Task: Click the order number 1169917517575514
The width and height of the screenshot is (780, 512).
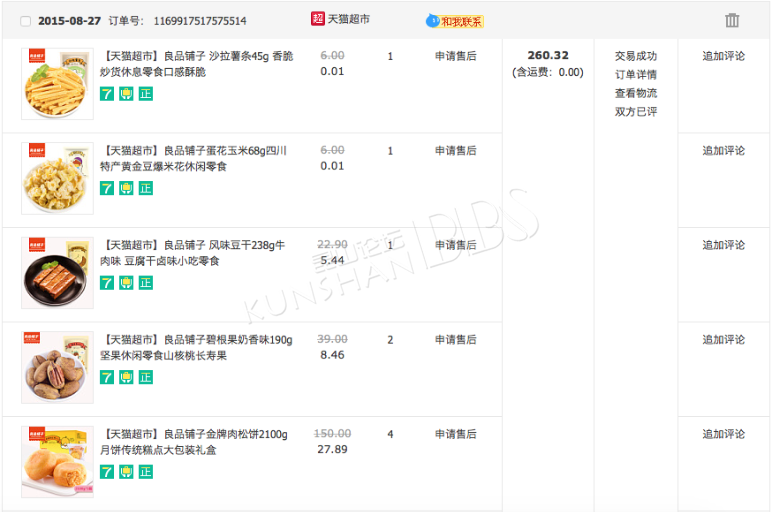Action: pos(200,21)
